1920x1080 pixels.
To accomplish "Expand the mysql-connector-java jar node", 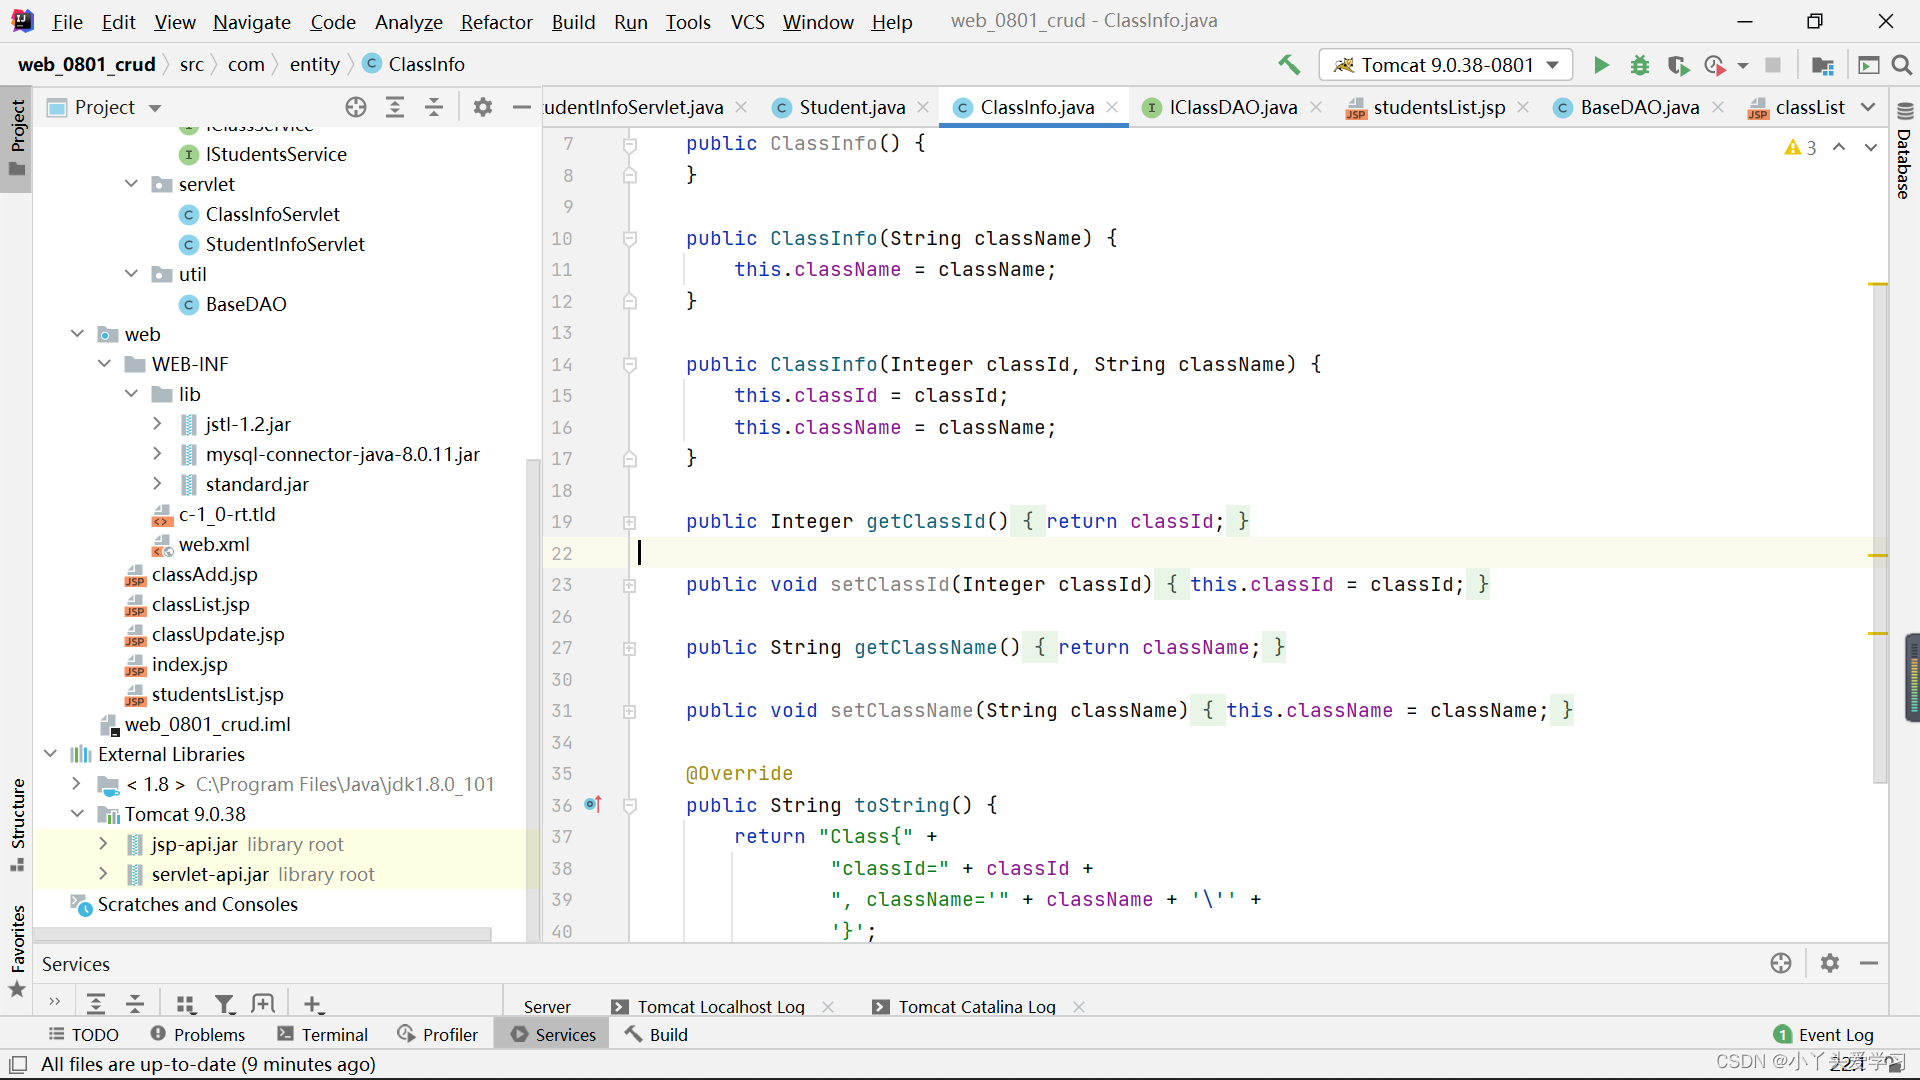I will (x=157, y=454).
